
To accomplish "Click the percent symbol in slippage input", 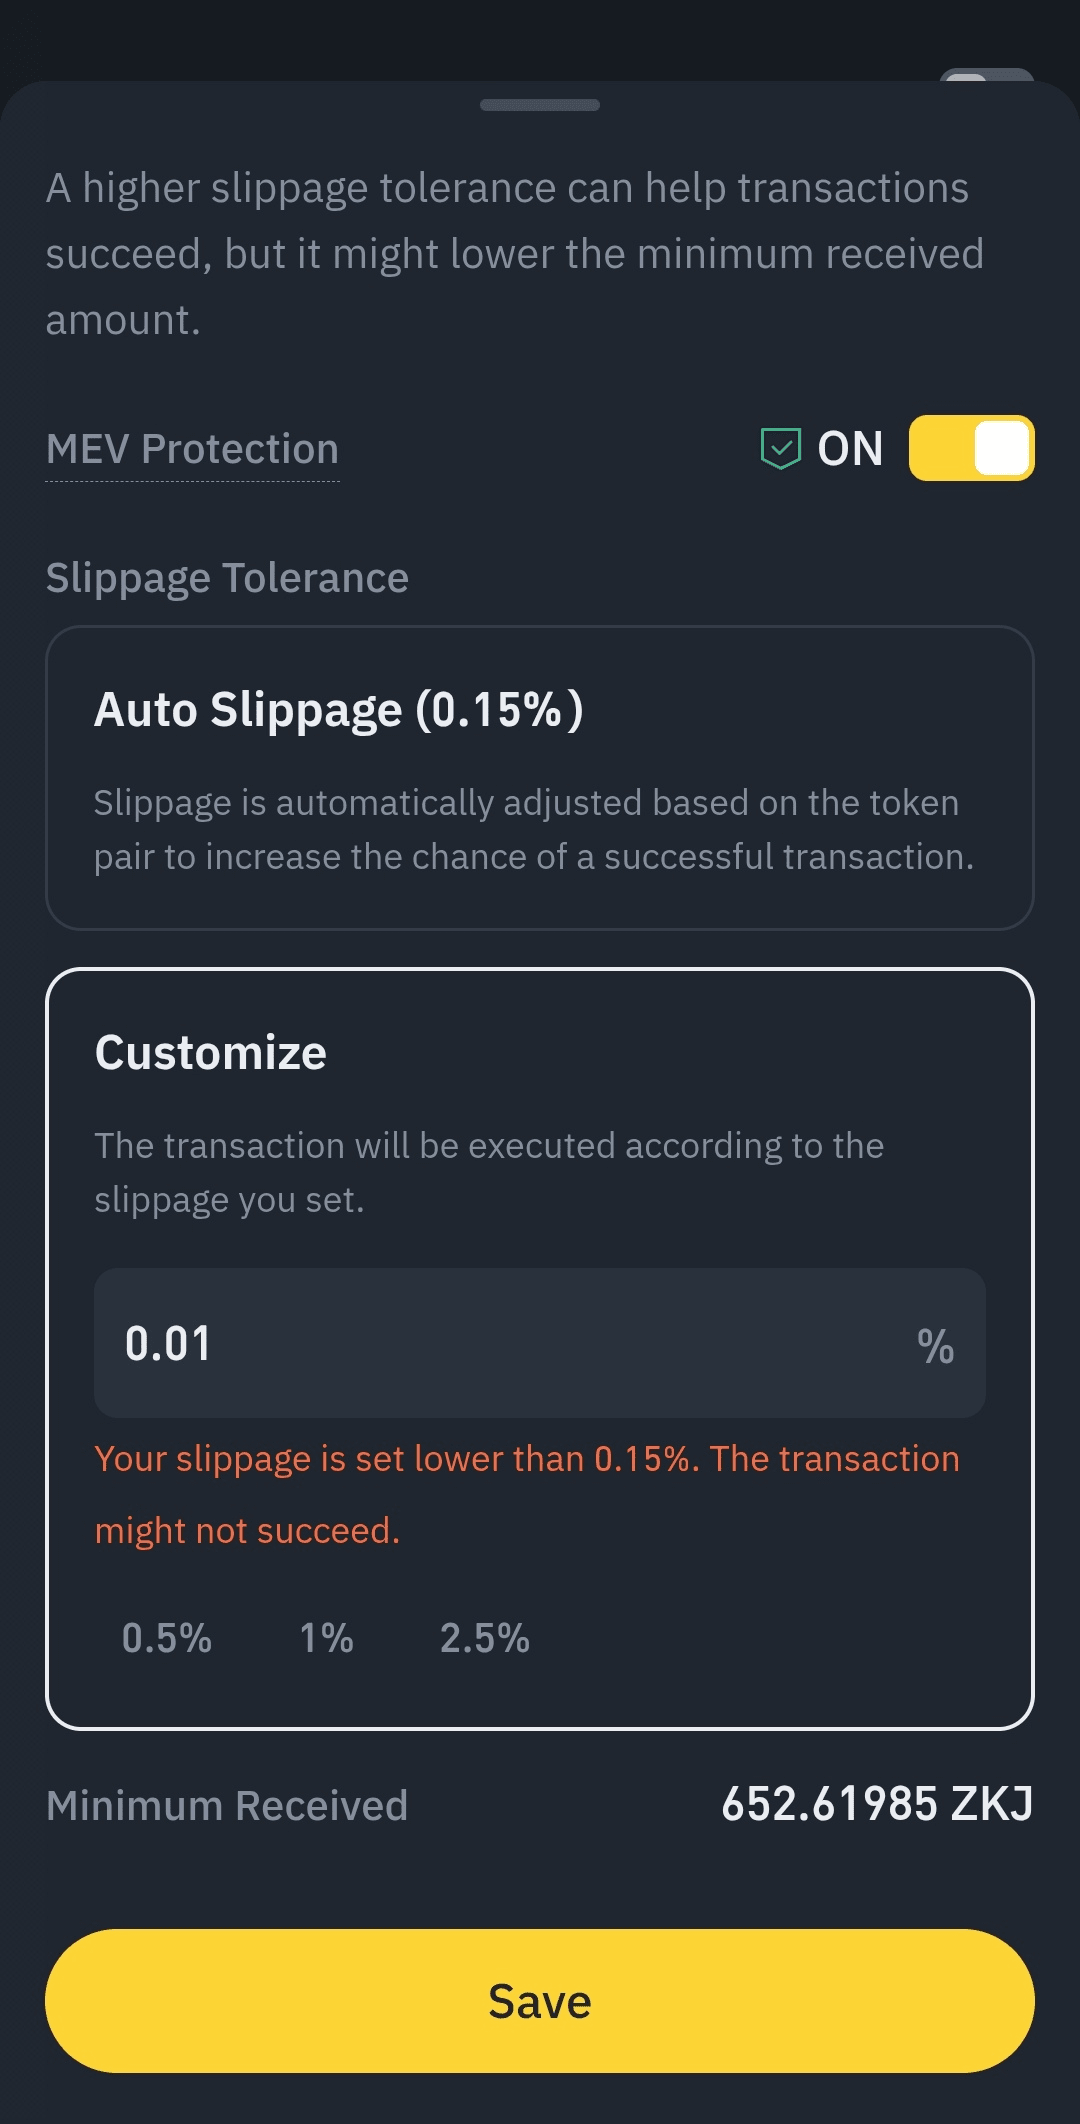I will 935,1345.
